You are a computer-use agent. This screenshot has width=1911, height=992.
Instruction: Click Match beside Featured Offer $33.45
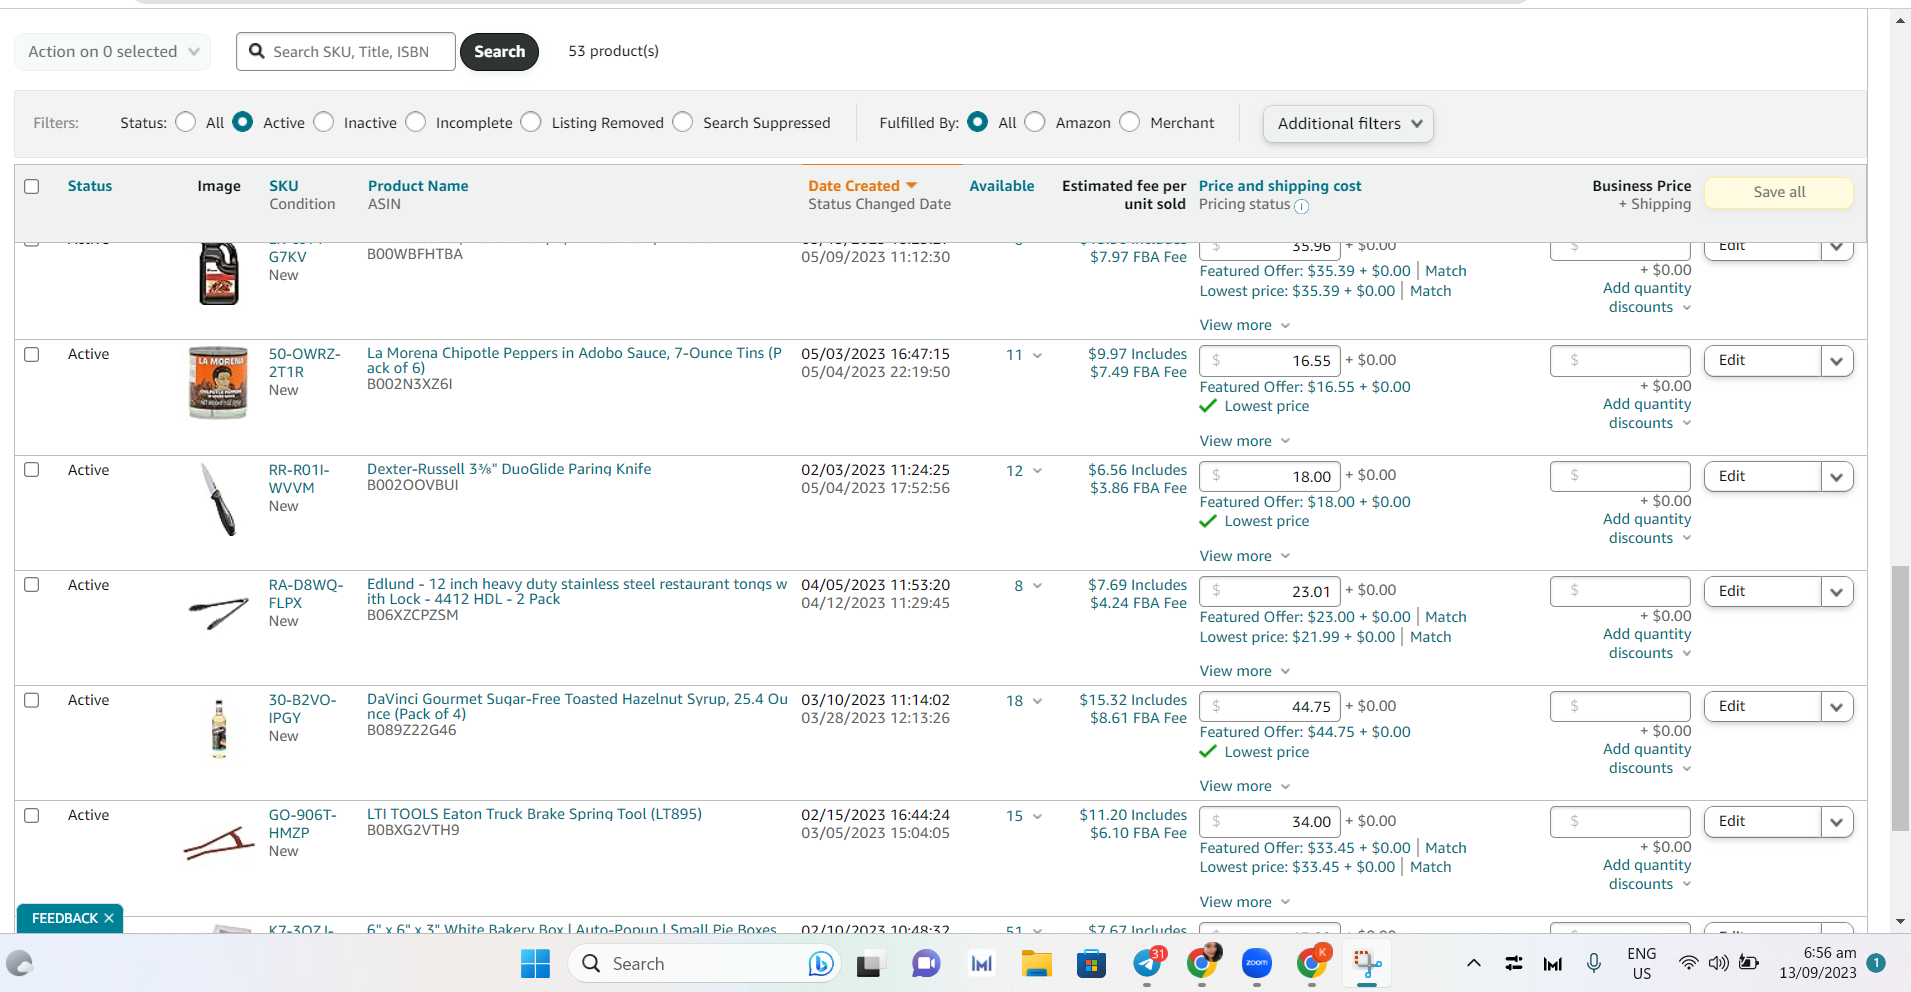click(x=1446, y=848)
